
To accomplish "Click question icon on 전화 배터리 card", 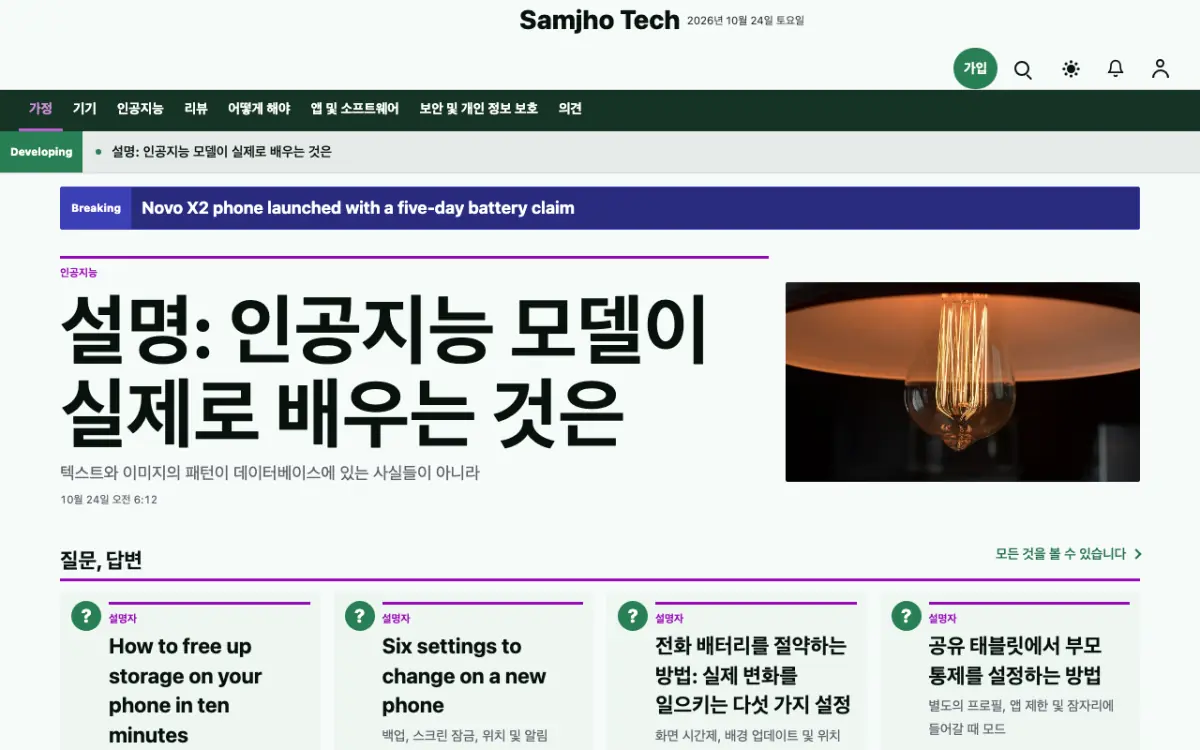I will pos(632,616).
